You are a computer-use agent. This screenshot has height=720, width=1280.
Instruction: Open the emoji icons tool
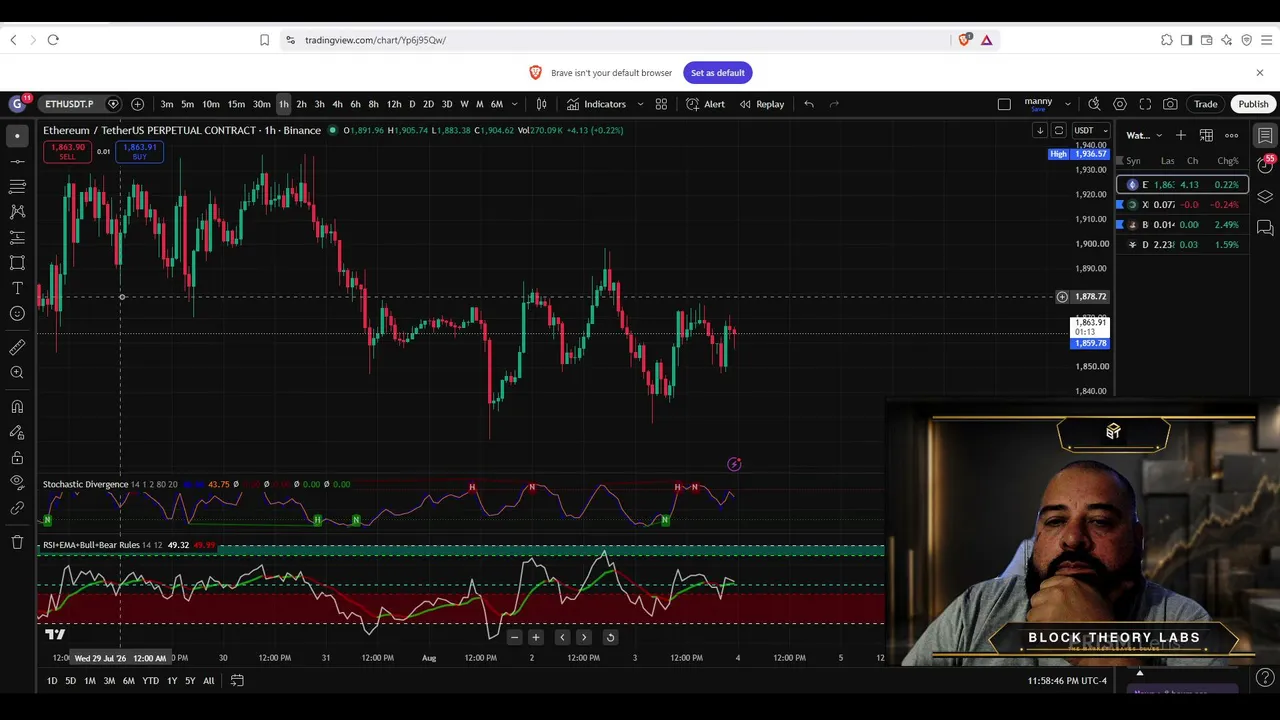17,314
